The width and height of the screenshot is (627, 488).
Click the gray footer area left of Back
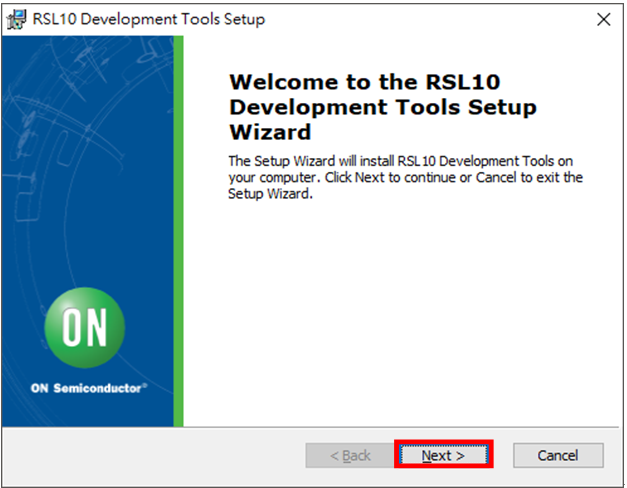[x=150, y=455]
